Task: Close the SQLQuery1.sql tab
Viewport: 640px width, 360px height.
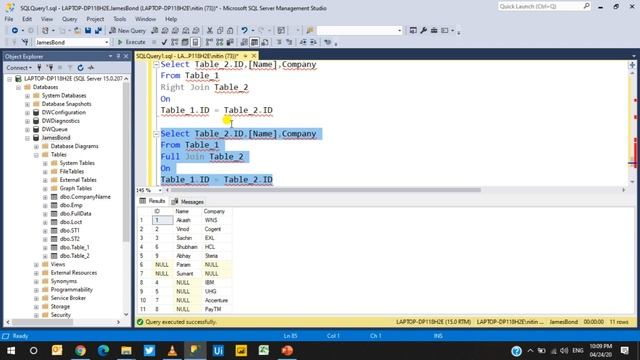Action: tap(254, 56)
